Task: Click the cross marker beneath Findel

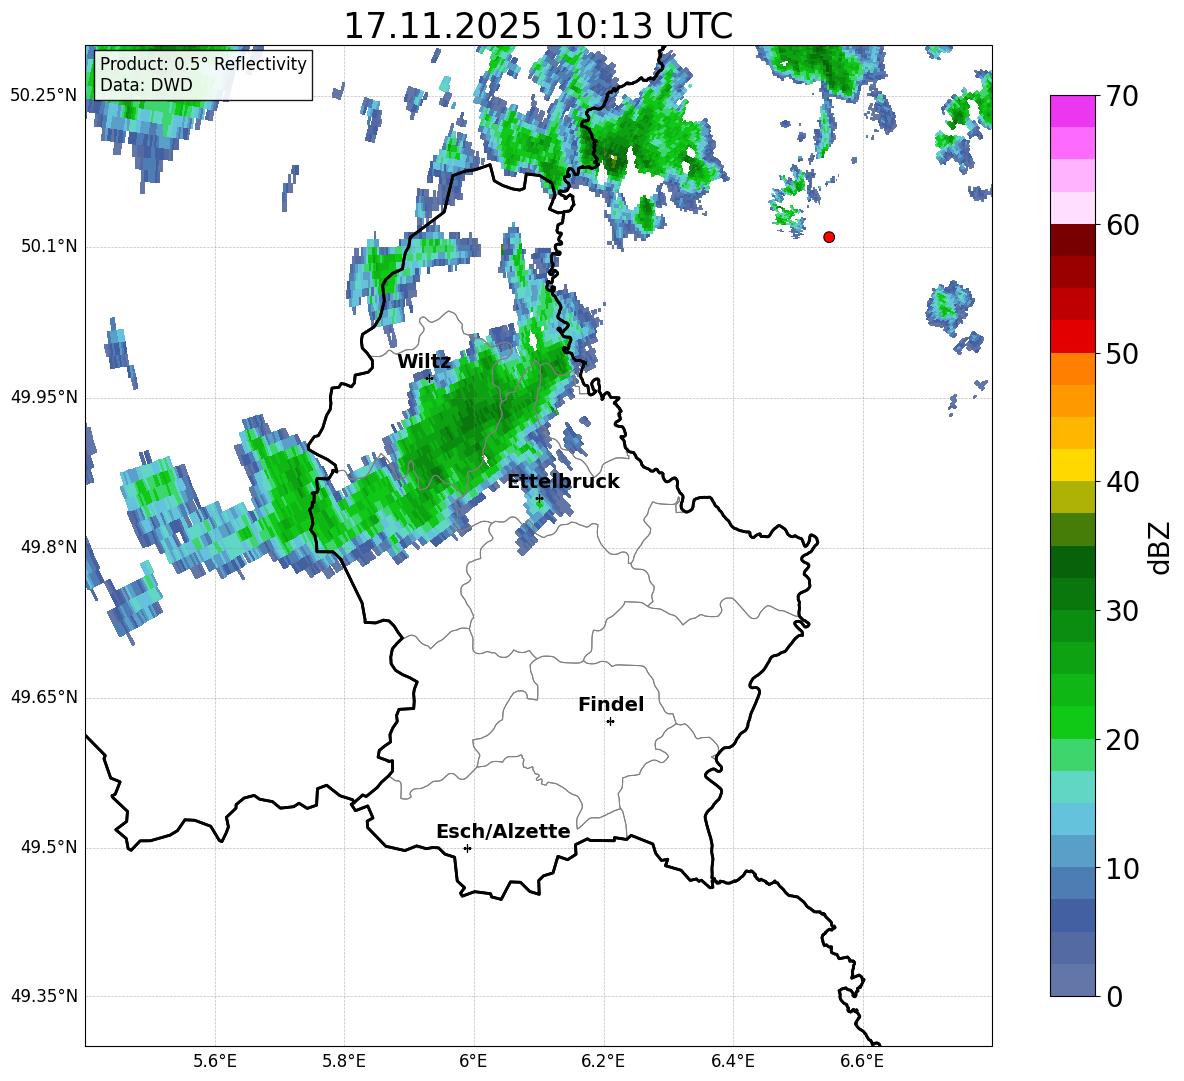Action: pyautogui.click(x=610, y=722)
